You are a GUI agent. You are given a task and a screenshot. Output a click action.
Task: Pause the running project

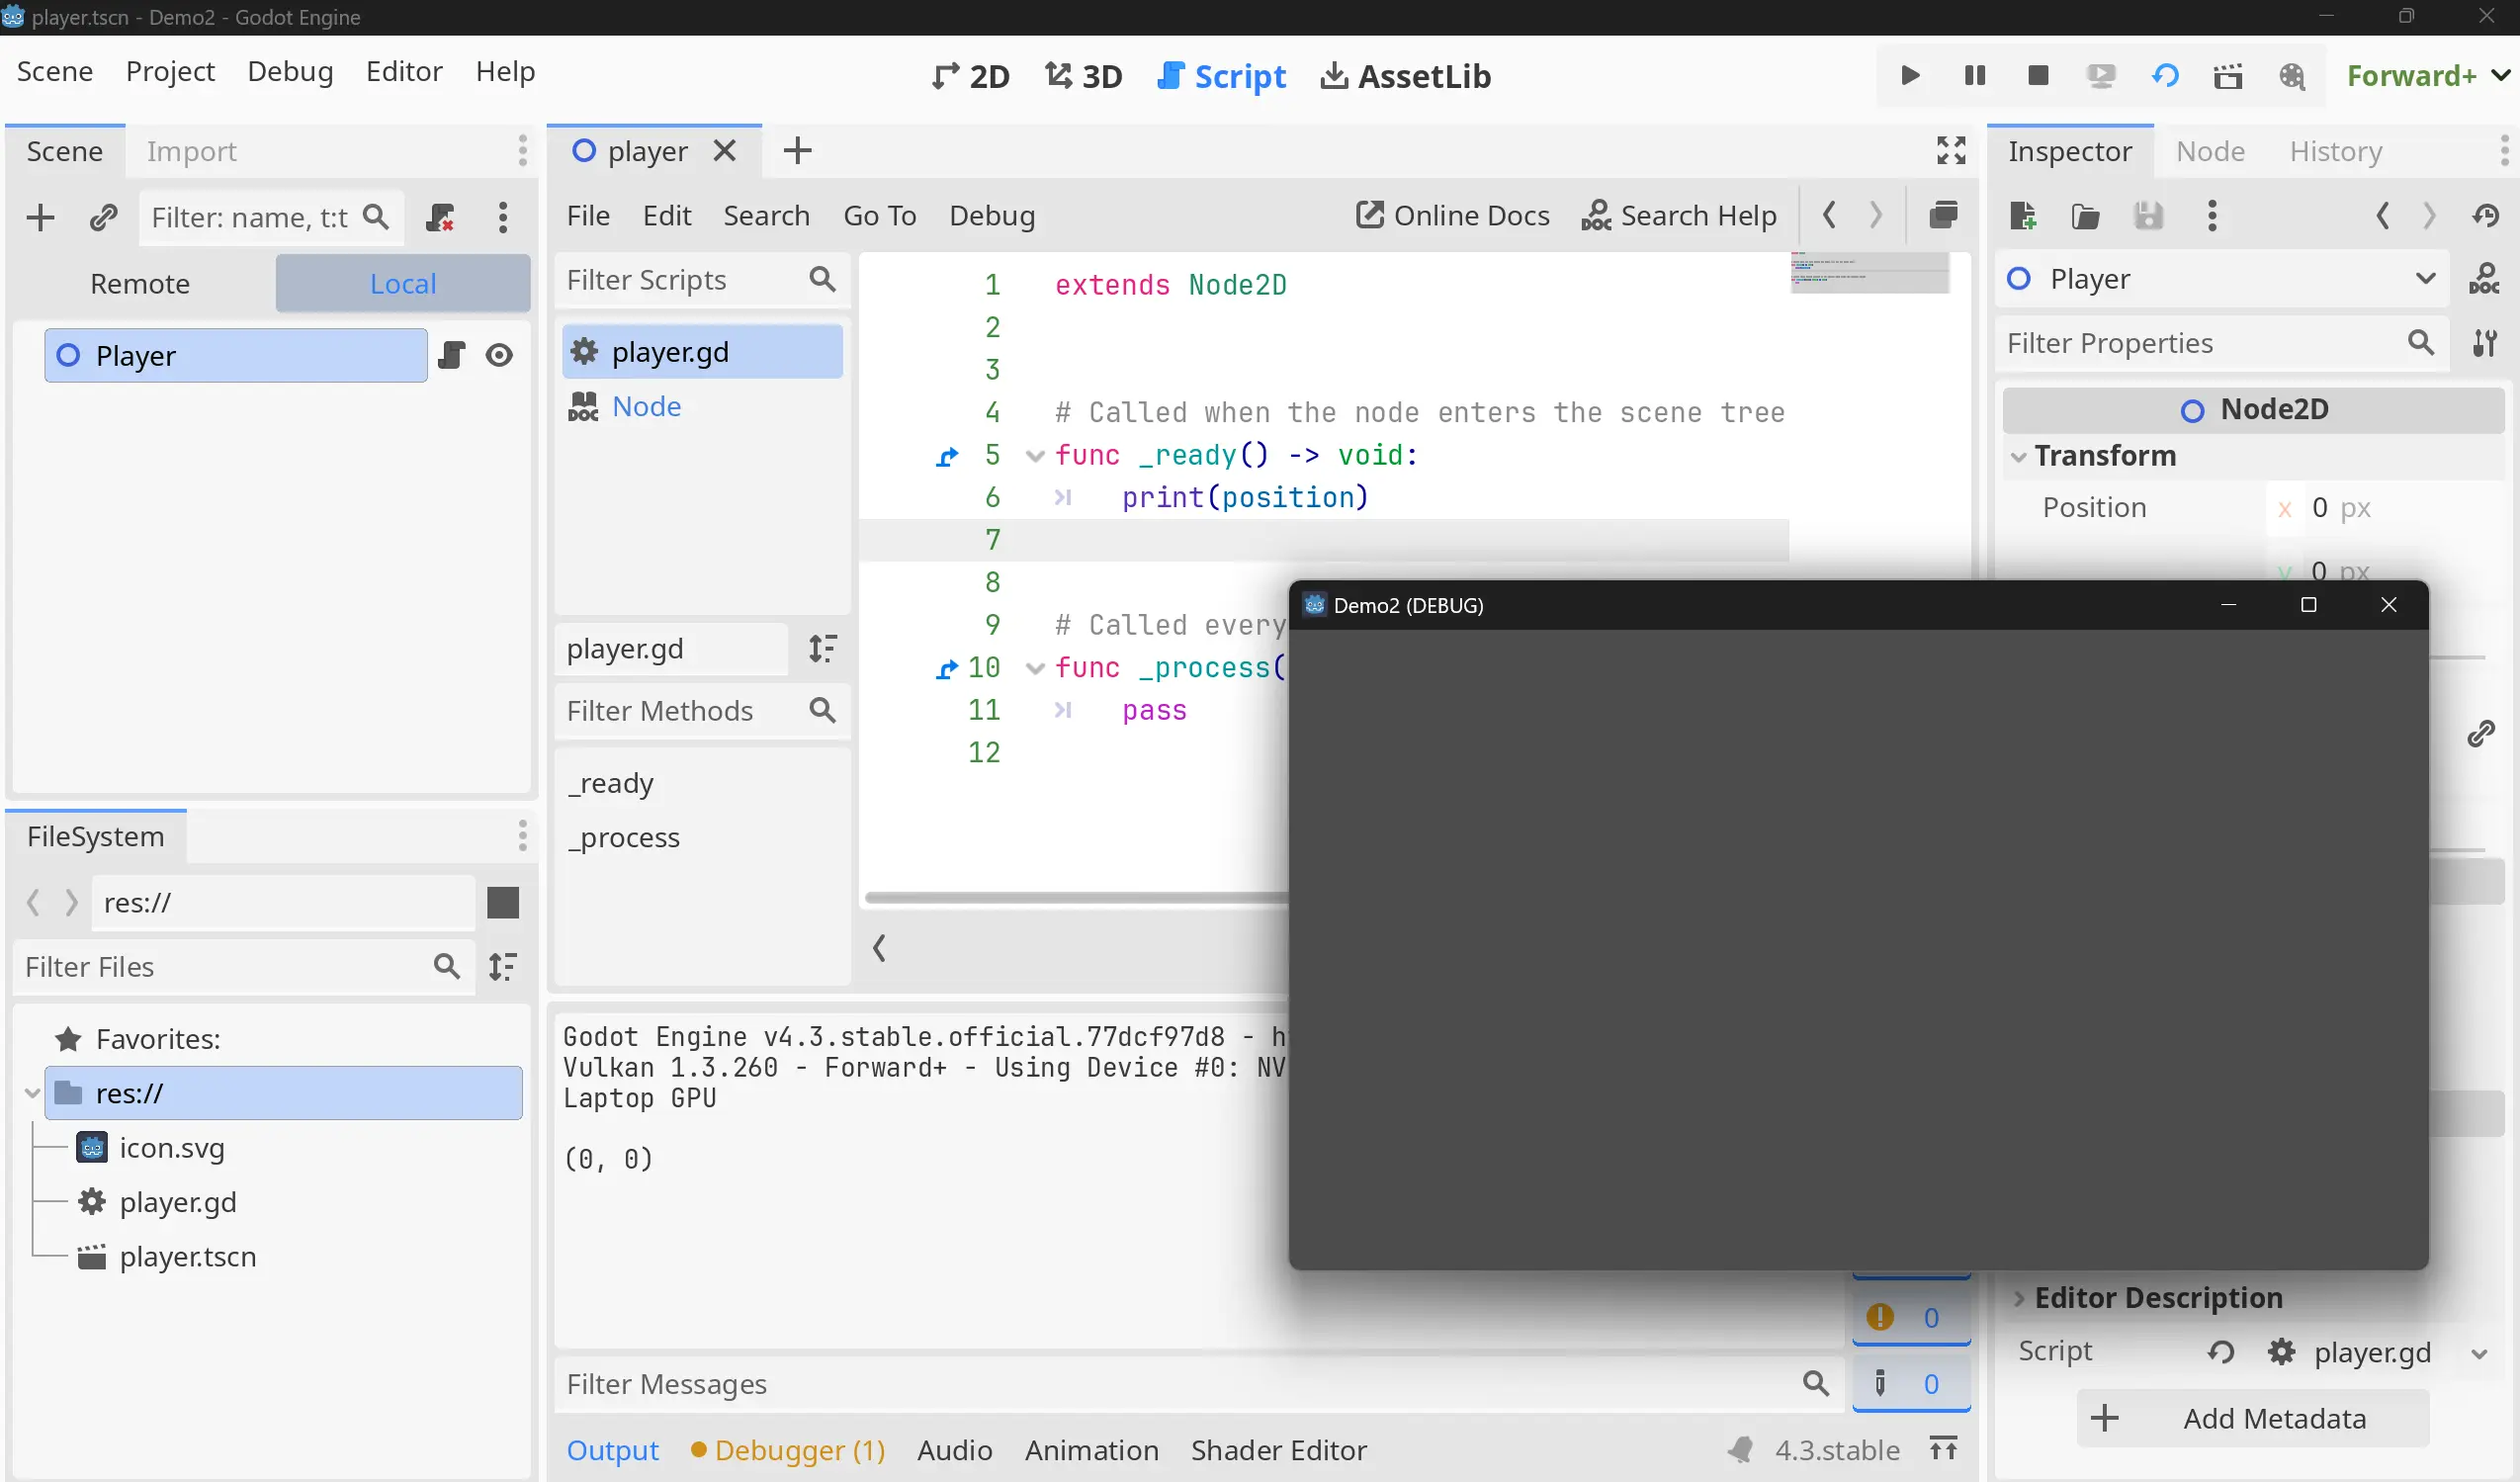click(1974, 76)
